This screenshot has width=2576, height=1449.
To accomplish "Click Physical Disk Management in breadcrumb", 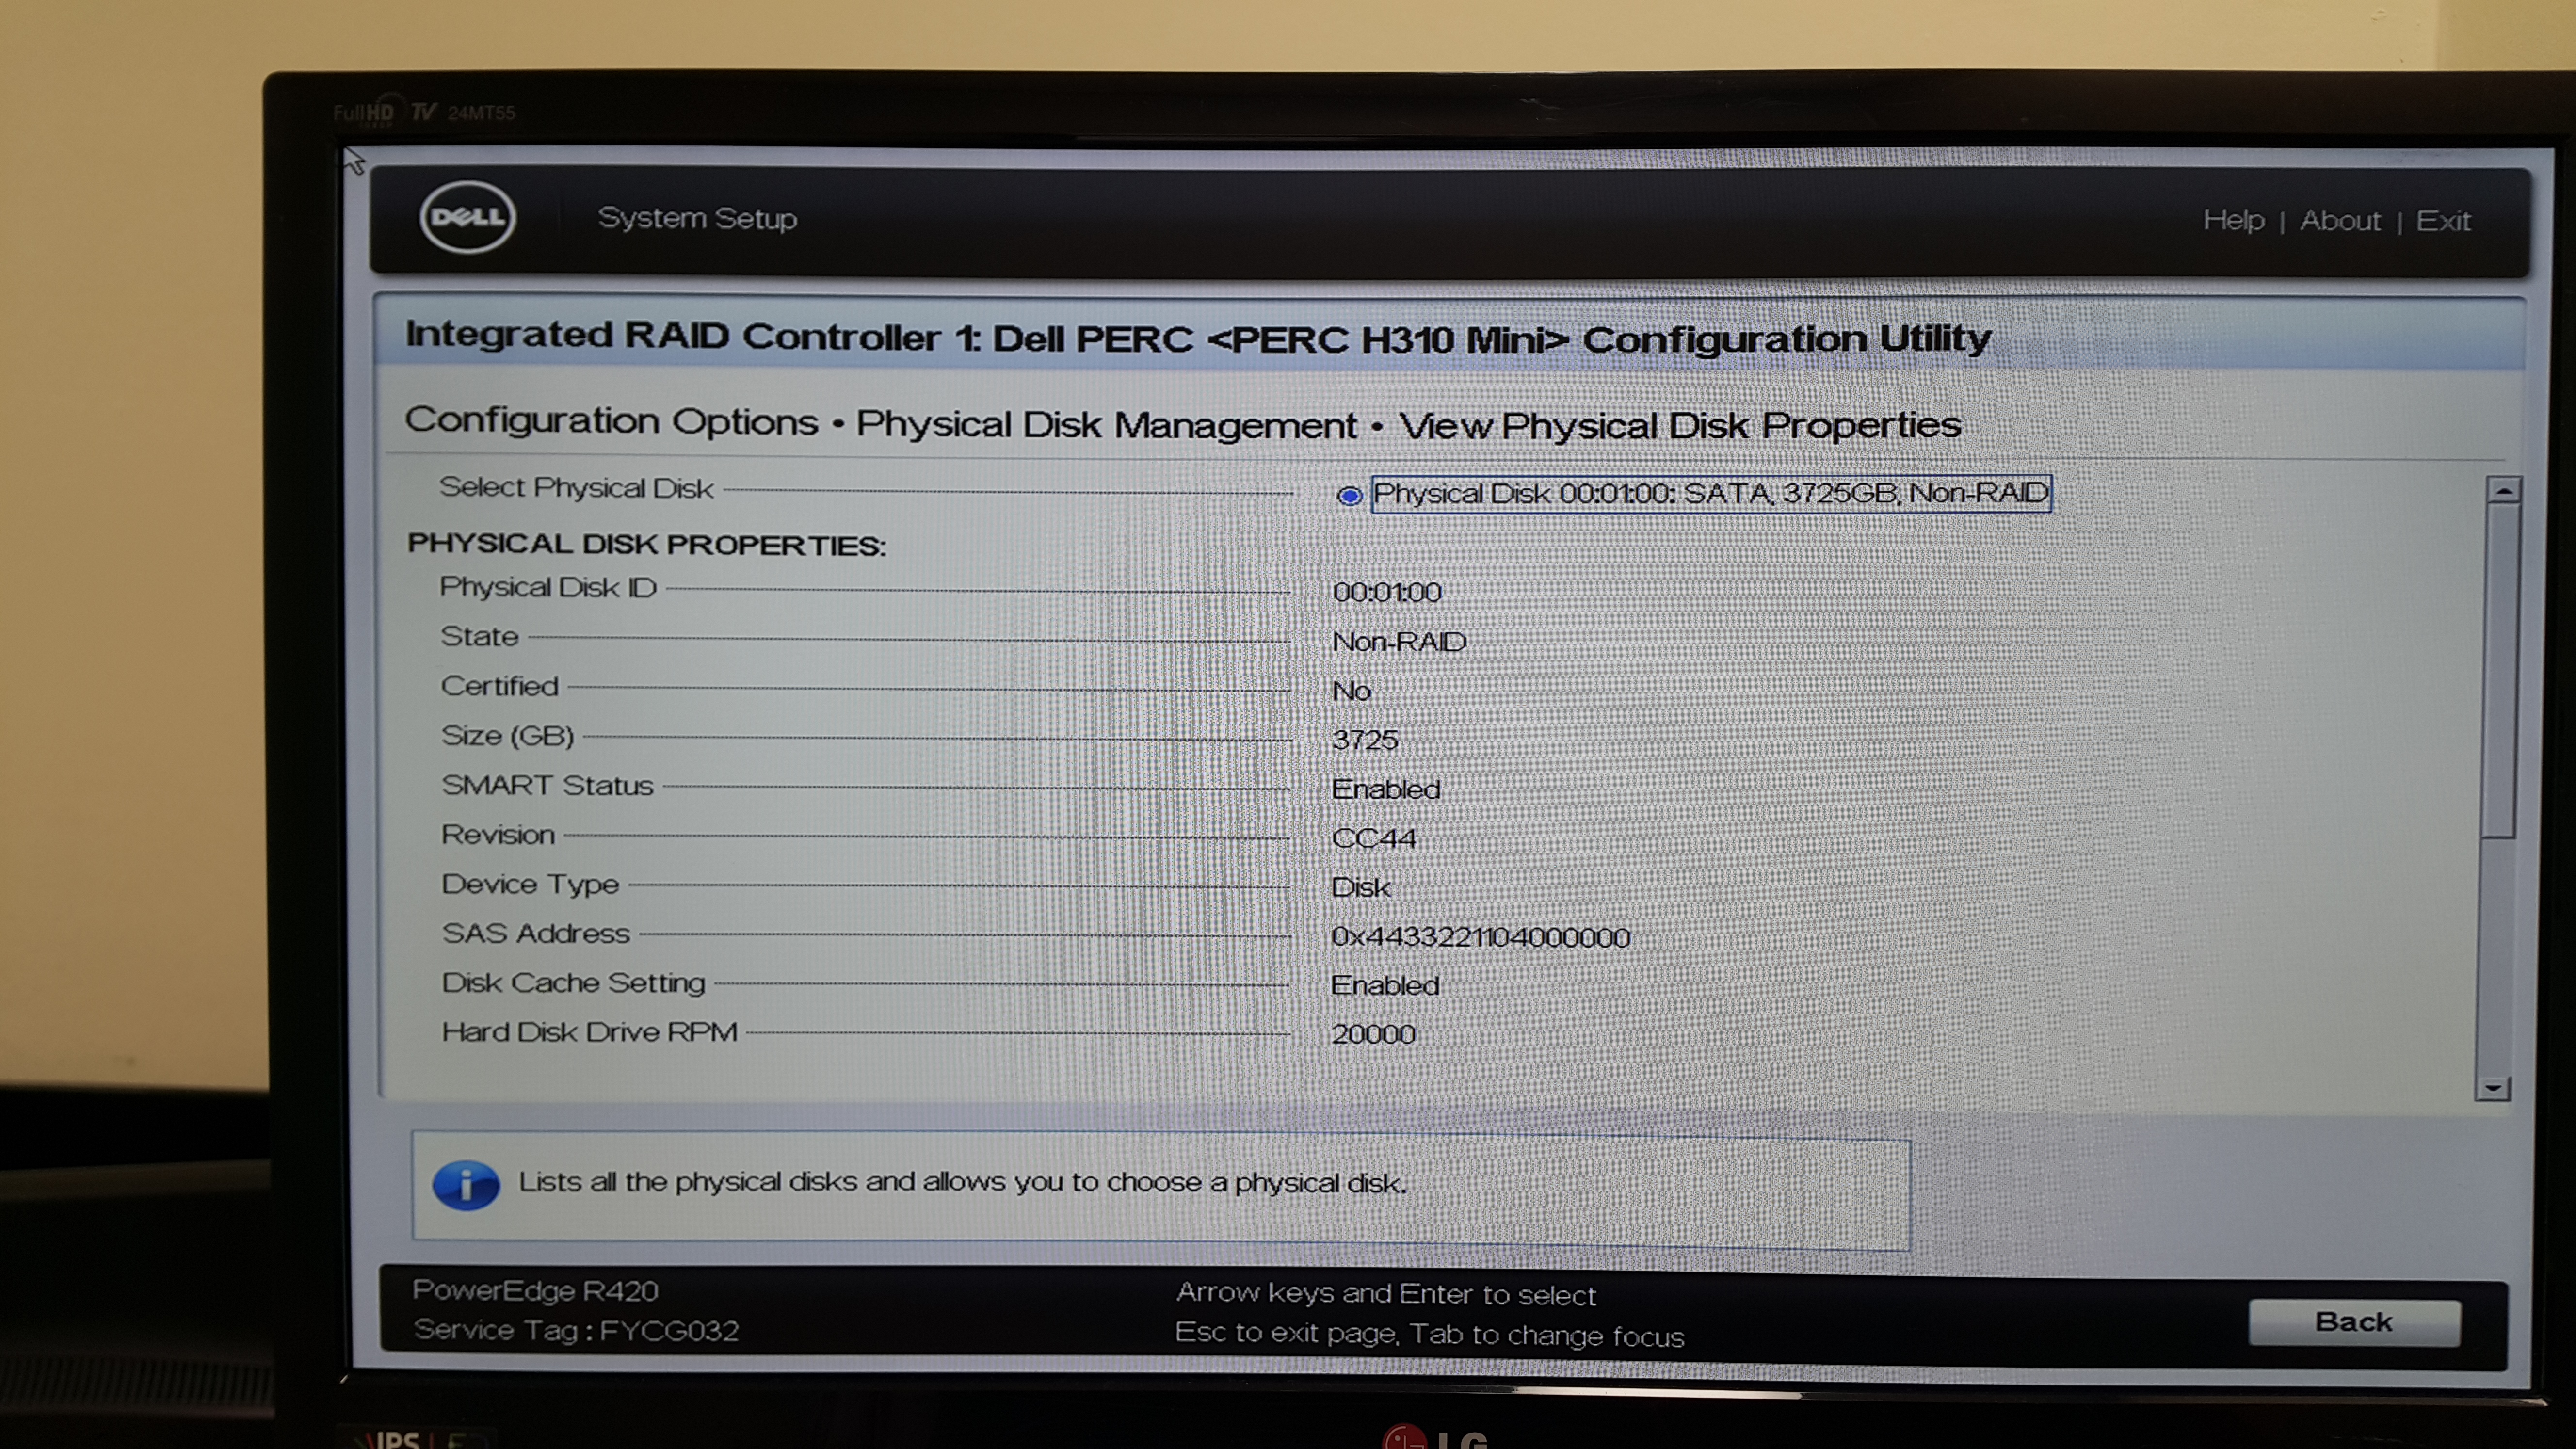I will (1106, 425).
